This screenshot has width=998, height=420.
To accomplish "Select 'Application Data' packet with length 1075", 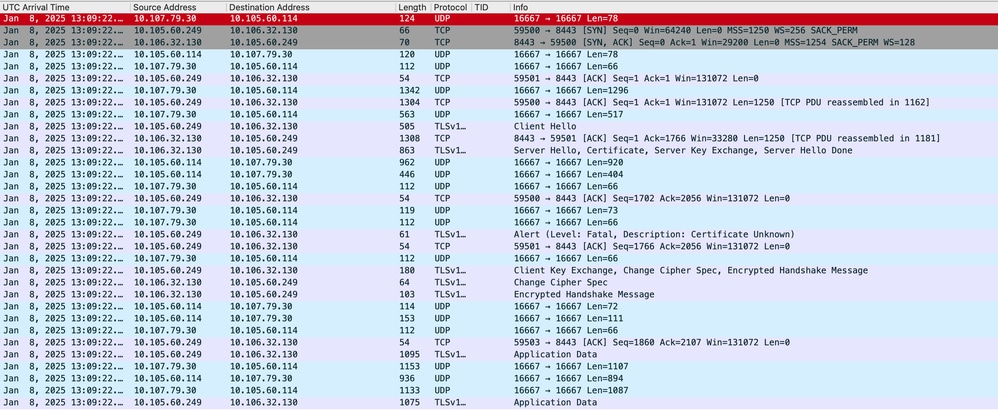I will point(499,402).
